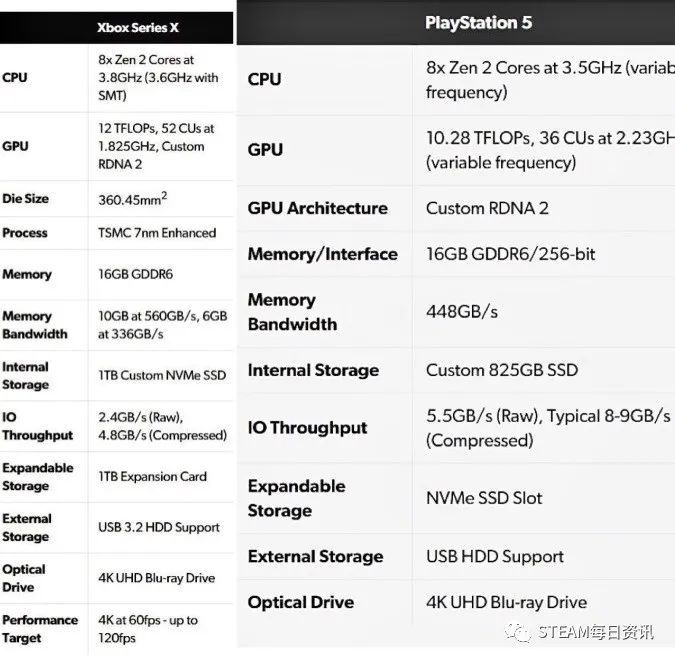Viewport: 675px width, 662px height.
Task: Click the Xbox 'CPU' row label
Action: 15,77
